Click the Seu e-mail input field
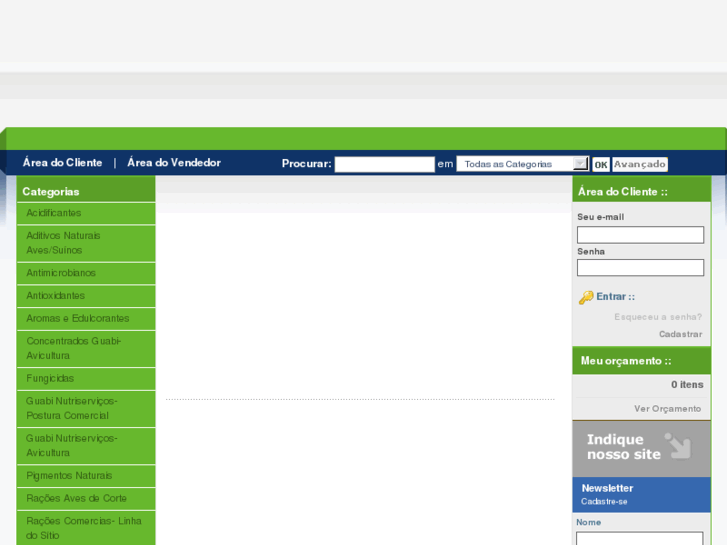 coord(640,235)
